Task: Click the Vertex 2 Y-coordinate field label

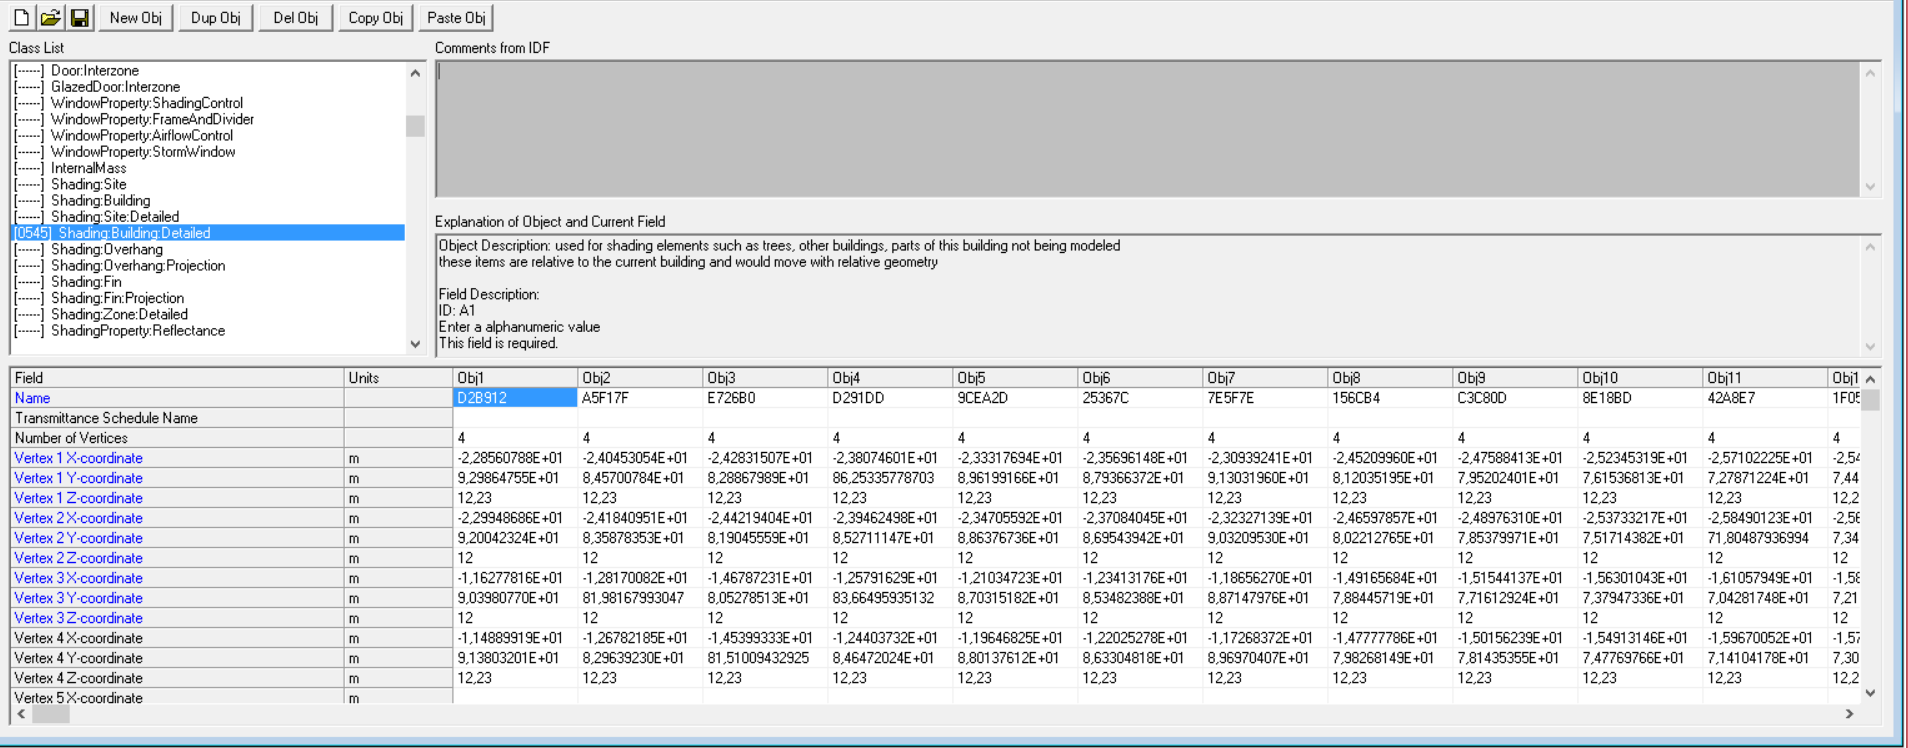Action: point(78,538)
